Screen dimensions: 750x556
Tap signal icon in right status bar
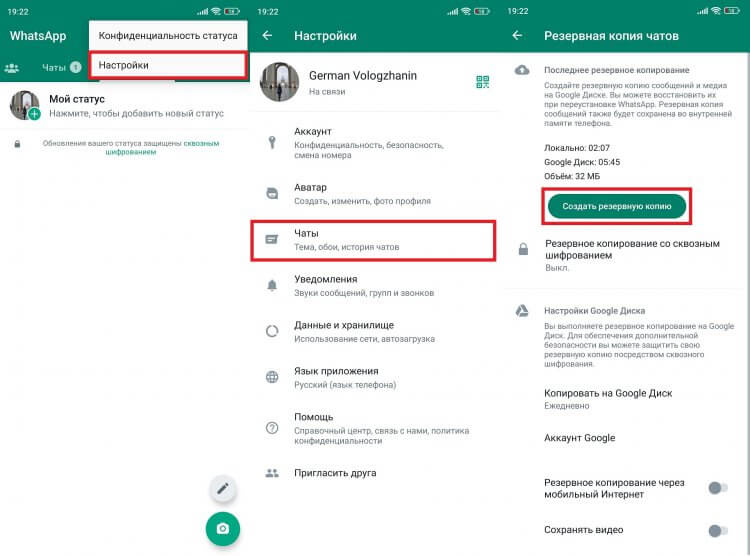[702, 11]
